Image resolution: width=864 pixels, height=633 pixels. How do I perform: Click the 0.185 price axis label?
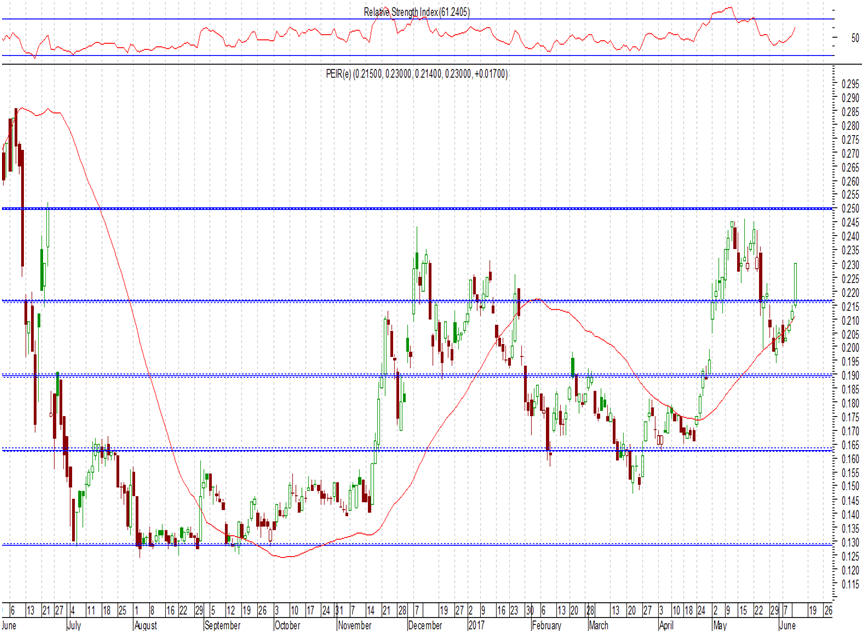[850, 389]
